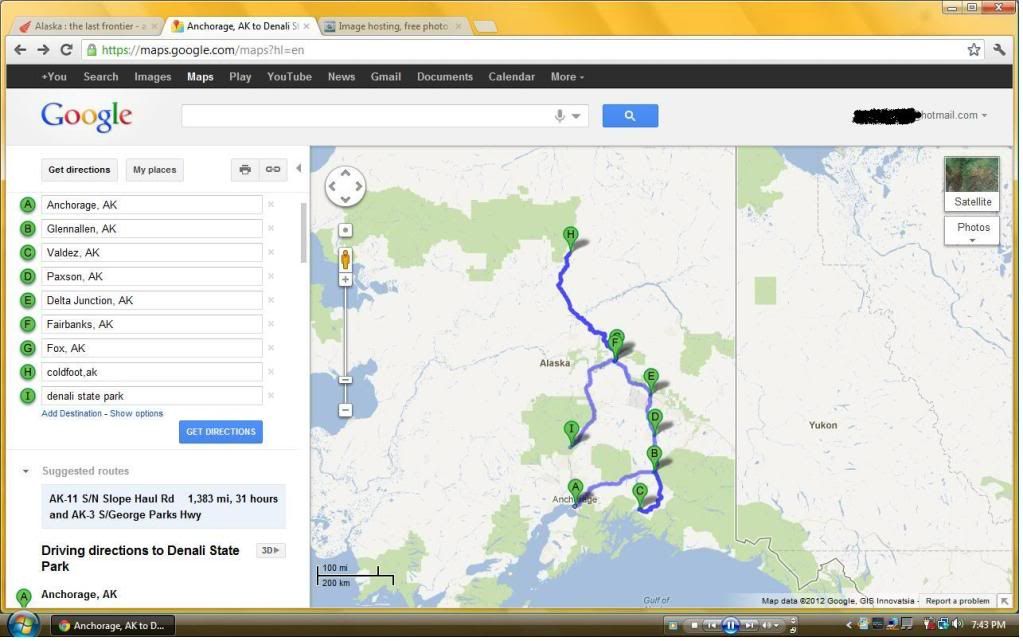Open Gmail from the Google bar
This screenshot has width=1023, height=641.
point(386,76)
